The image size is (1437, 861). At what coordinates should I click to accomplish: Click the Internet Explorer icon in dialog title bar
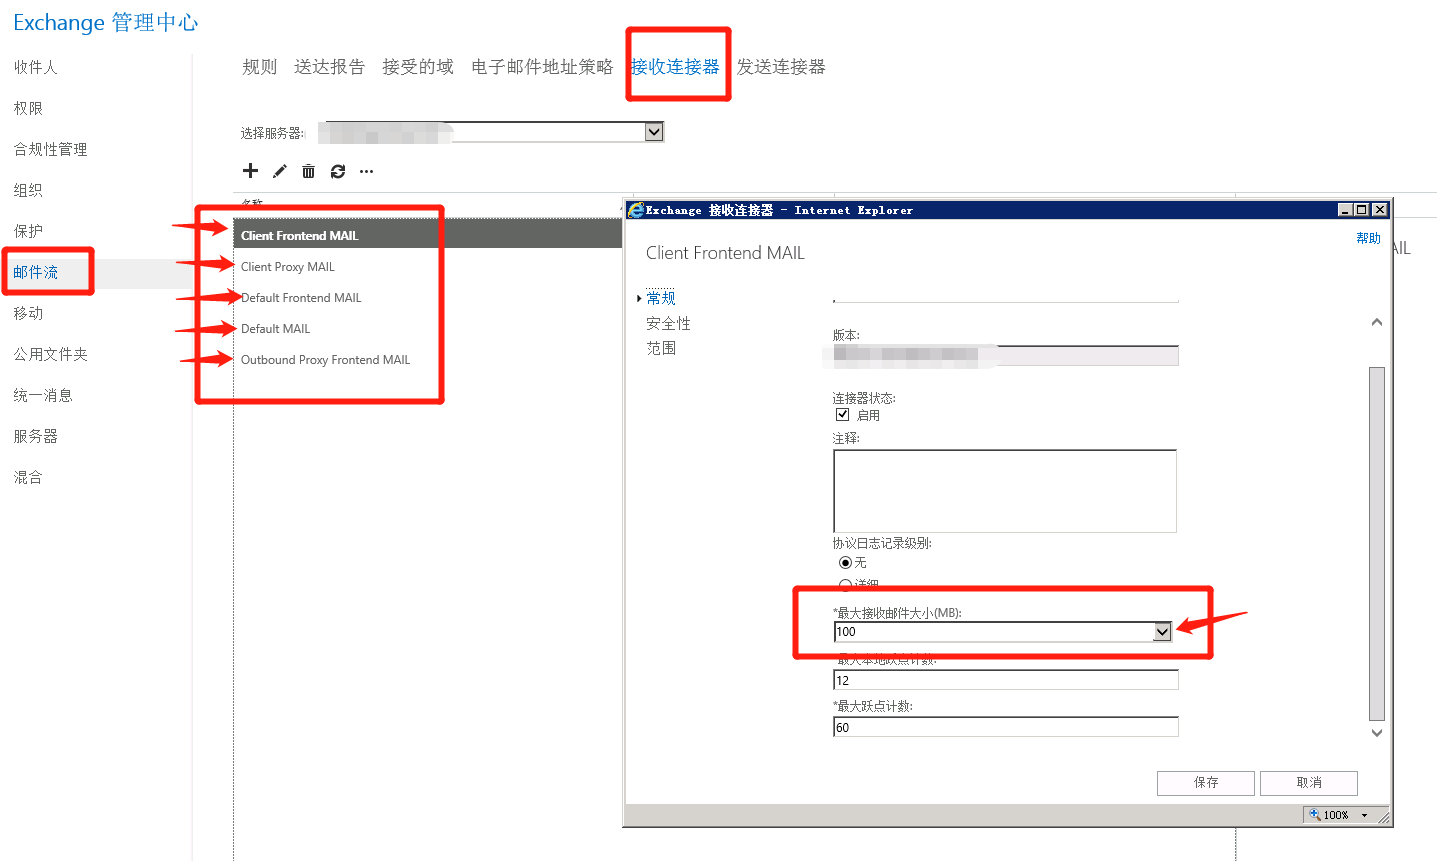click(634, 209)
